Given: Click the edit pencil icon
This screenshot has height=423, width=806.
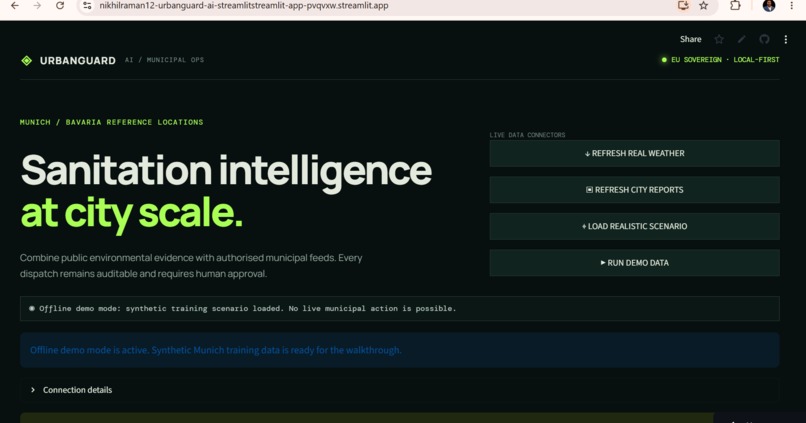Looking at the screenshot, I should [741, 39].
